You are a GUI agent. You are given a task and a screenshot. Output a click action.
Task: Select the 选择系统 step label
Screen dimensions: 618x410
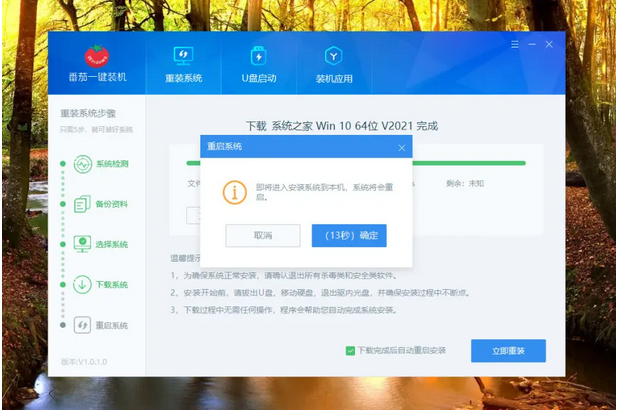[112, 244]
